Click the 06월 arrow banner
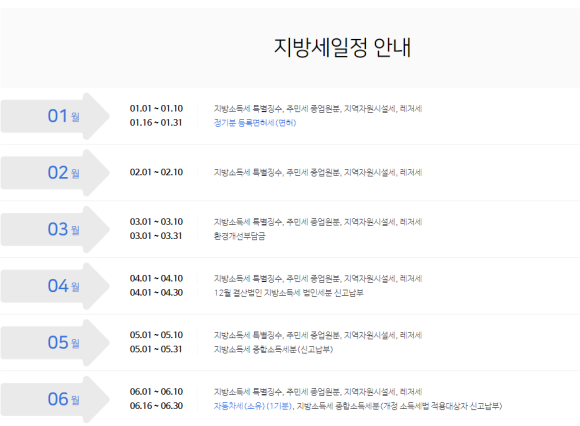The image size is (580, 426). pos(55,399)
